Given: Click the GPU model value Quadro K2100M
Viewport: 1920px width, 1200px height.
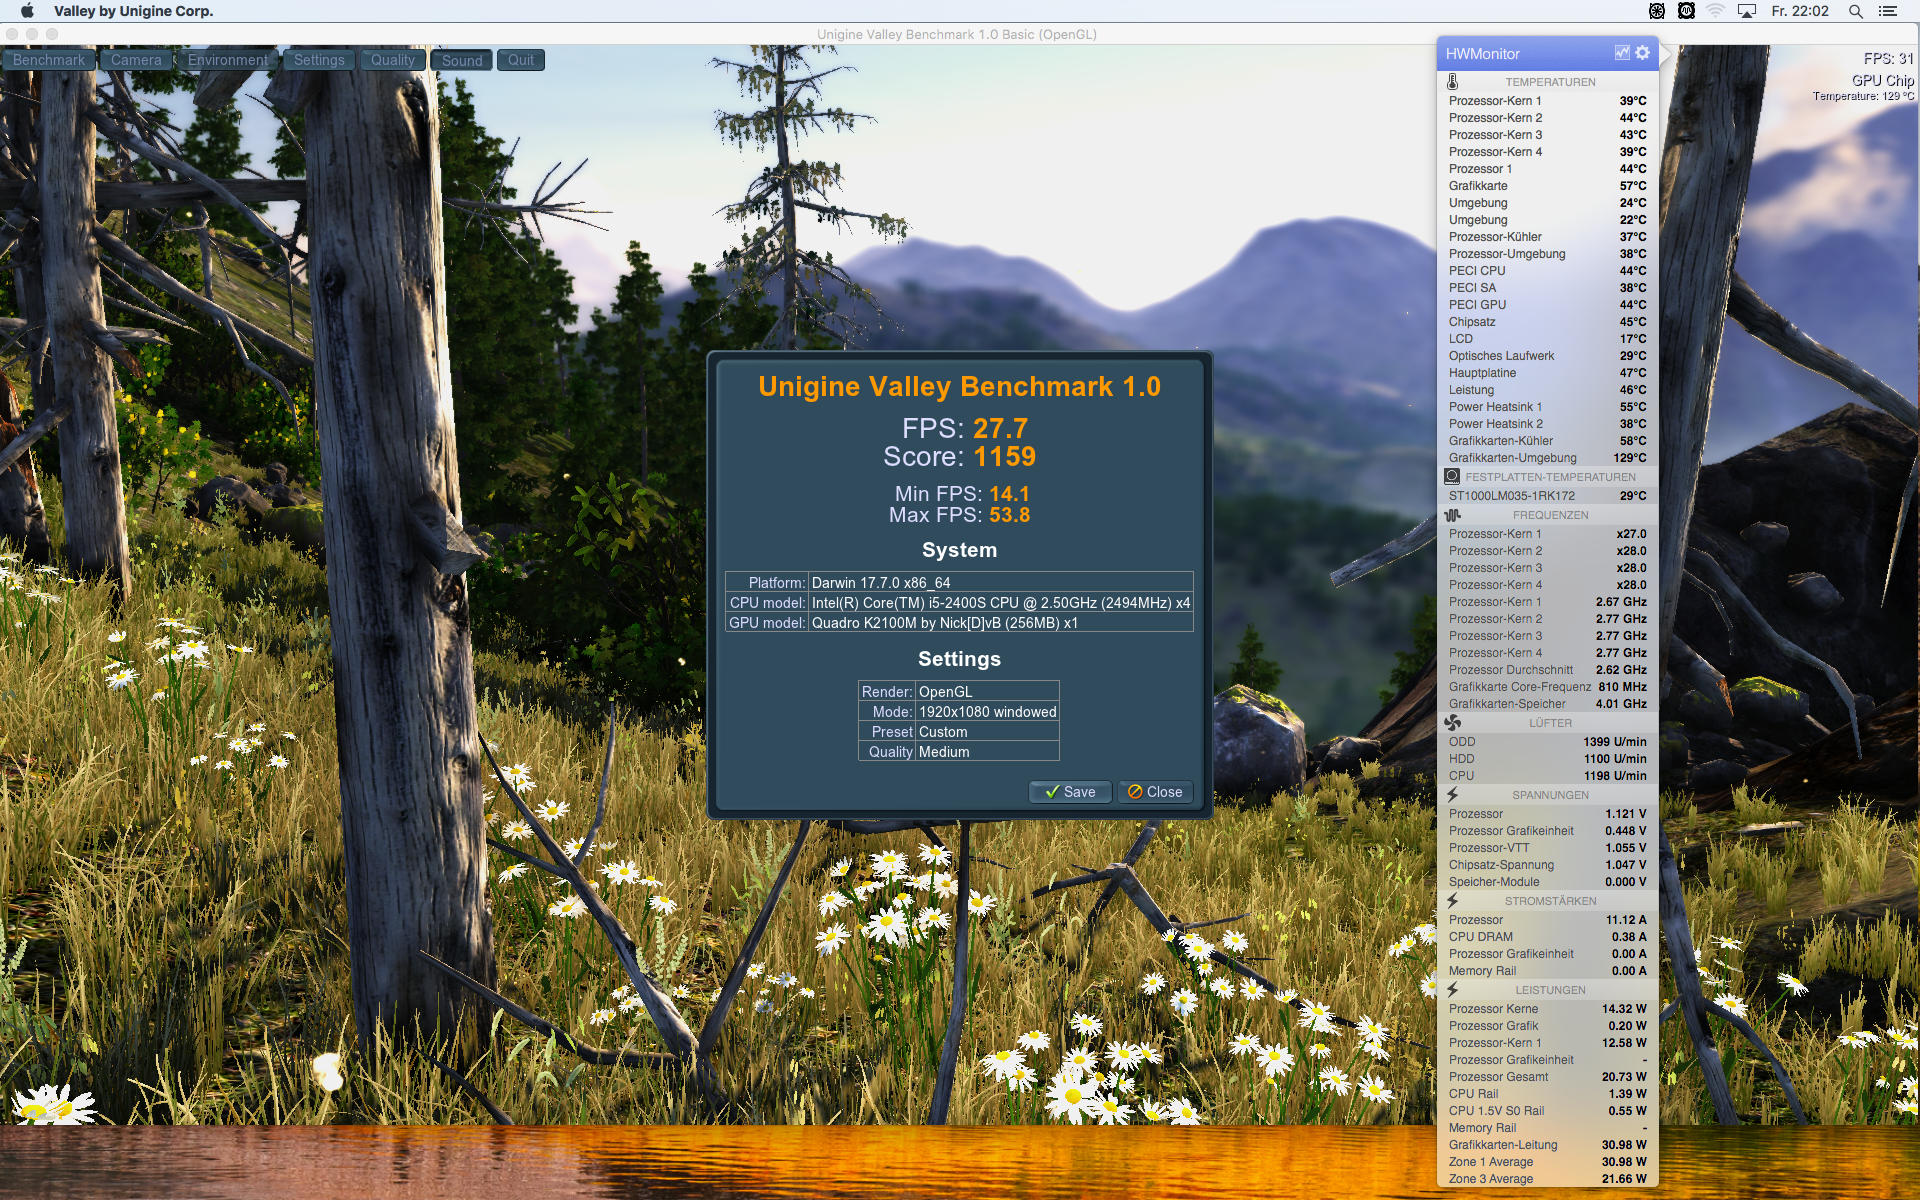Looking at the screenshot, I should [944, 623].
